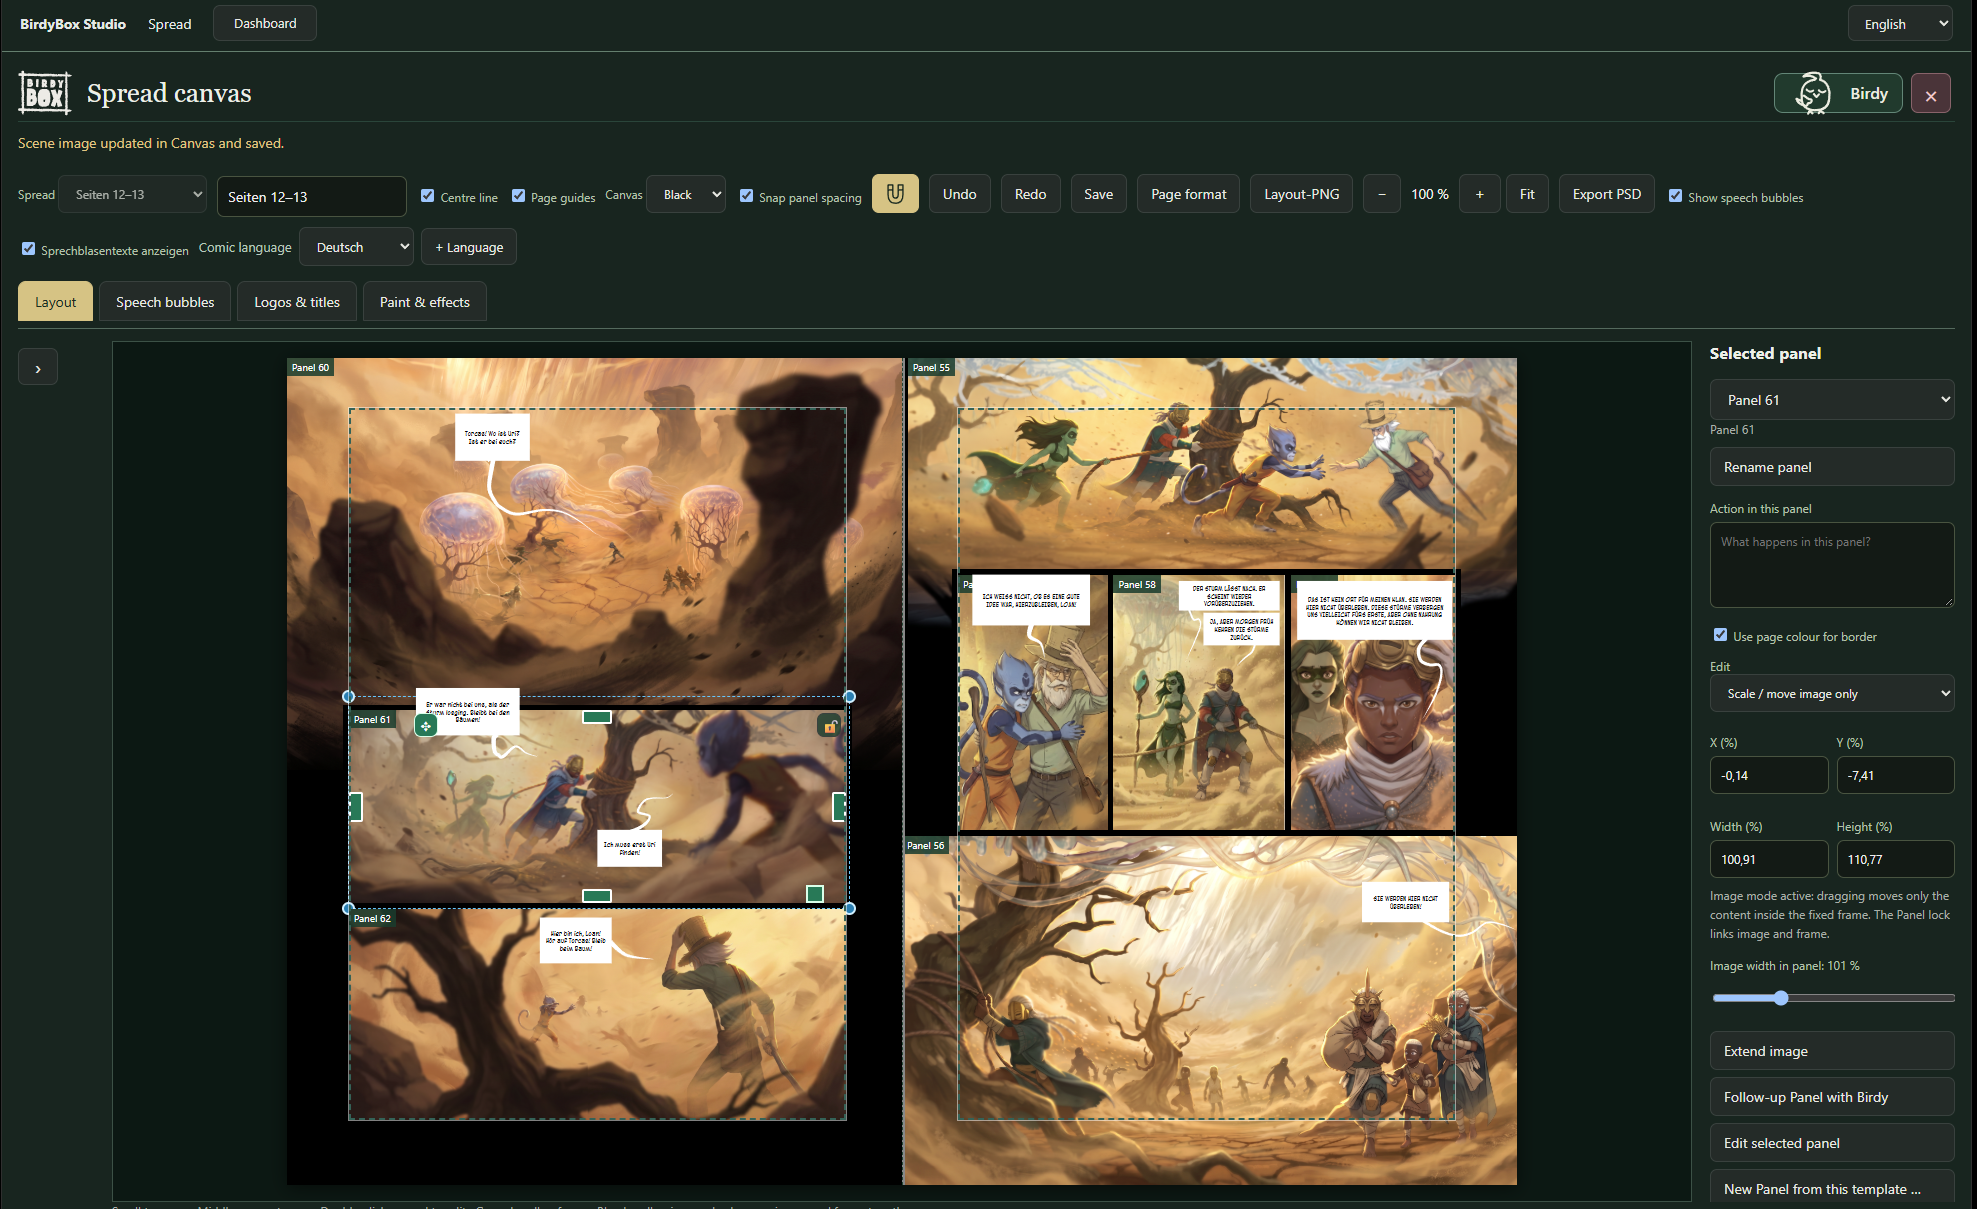Select the Layout tab
This screenshot has width=1977, height=1209.
56,302
